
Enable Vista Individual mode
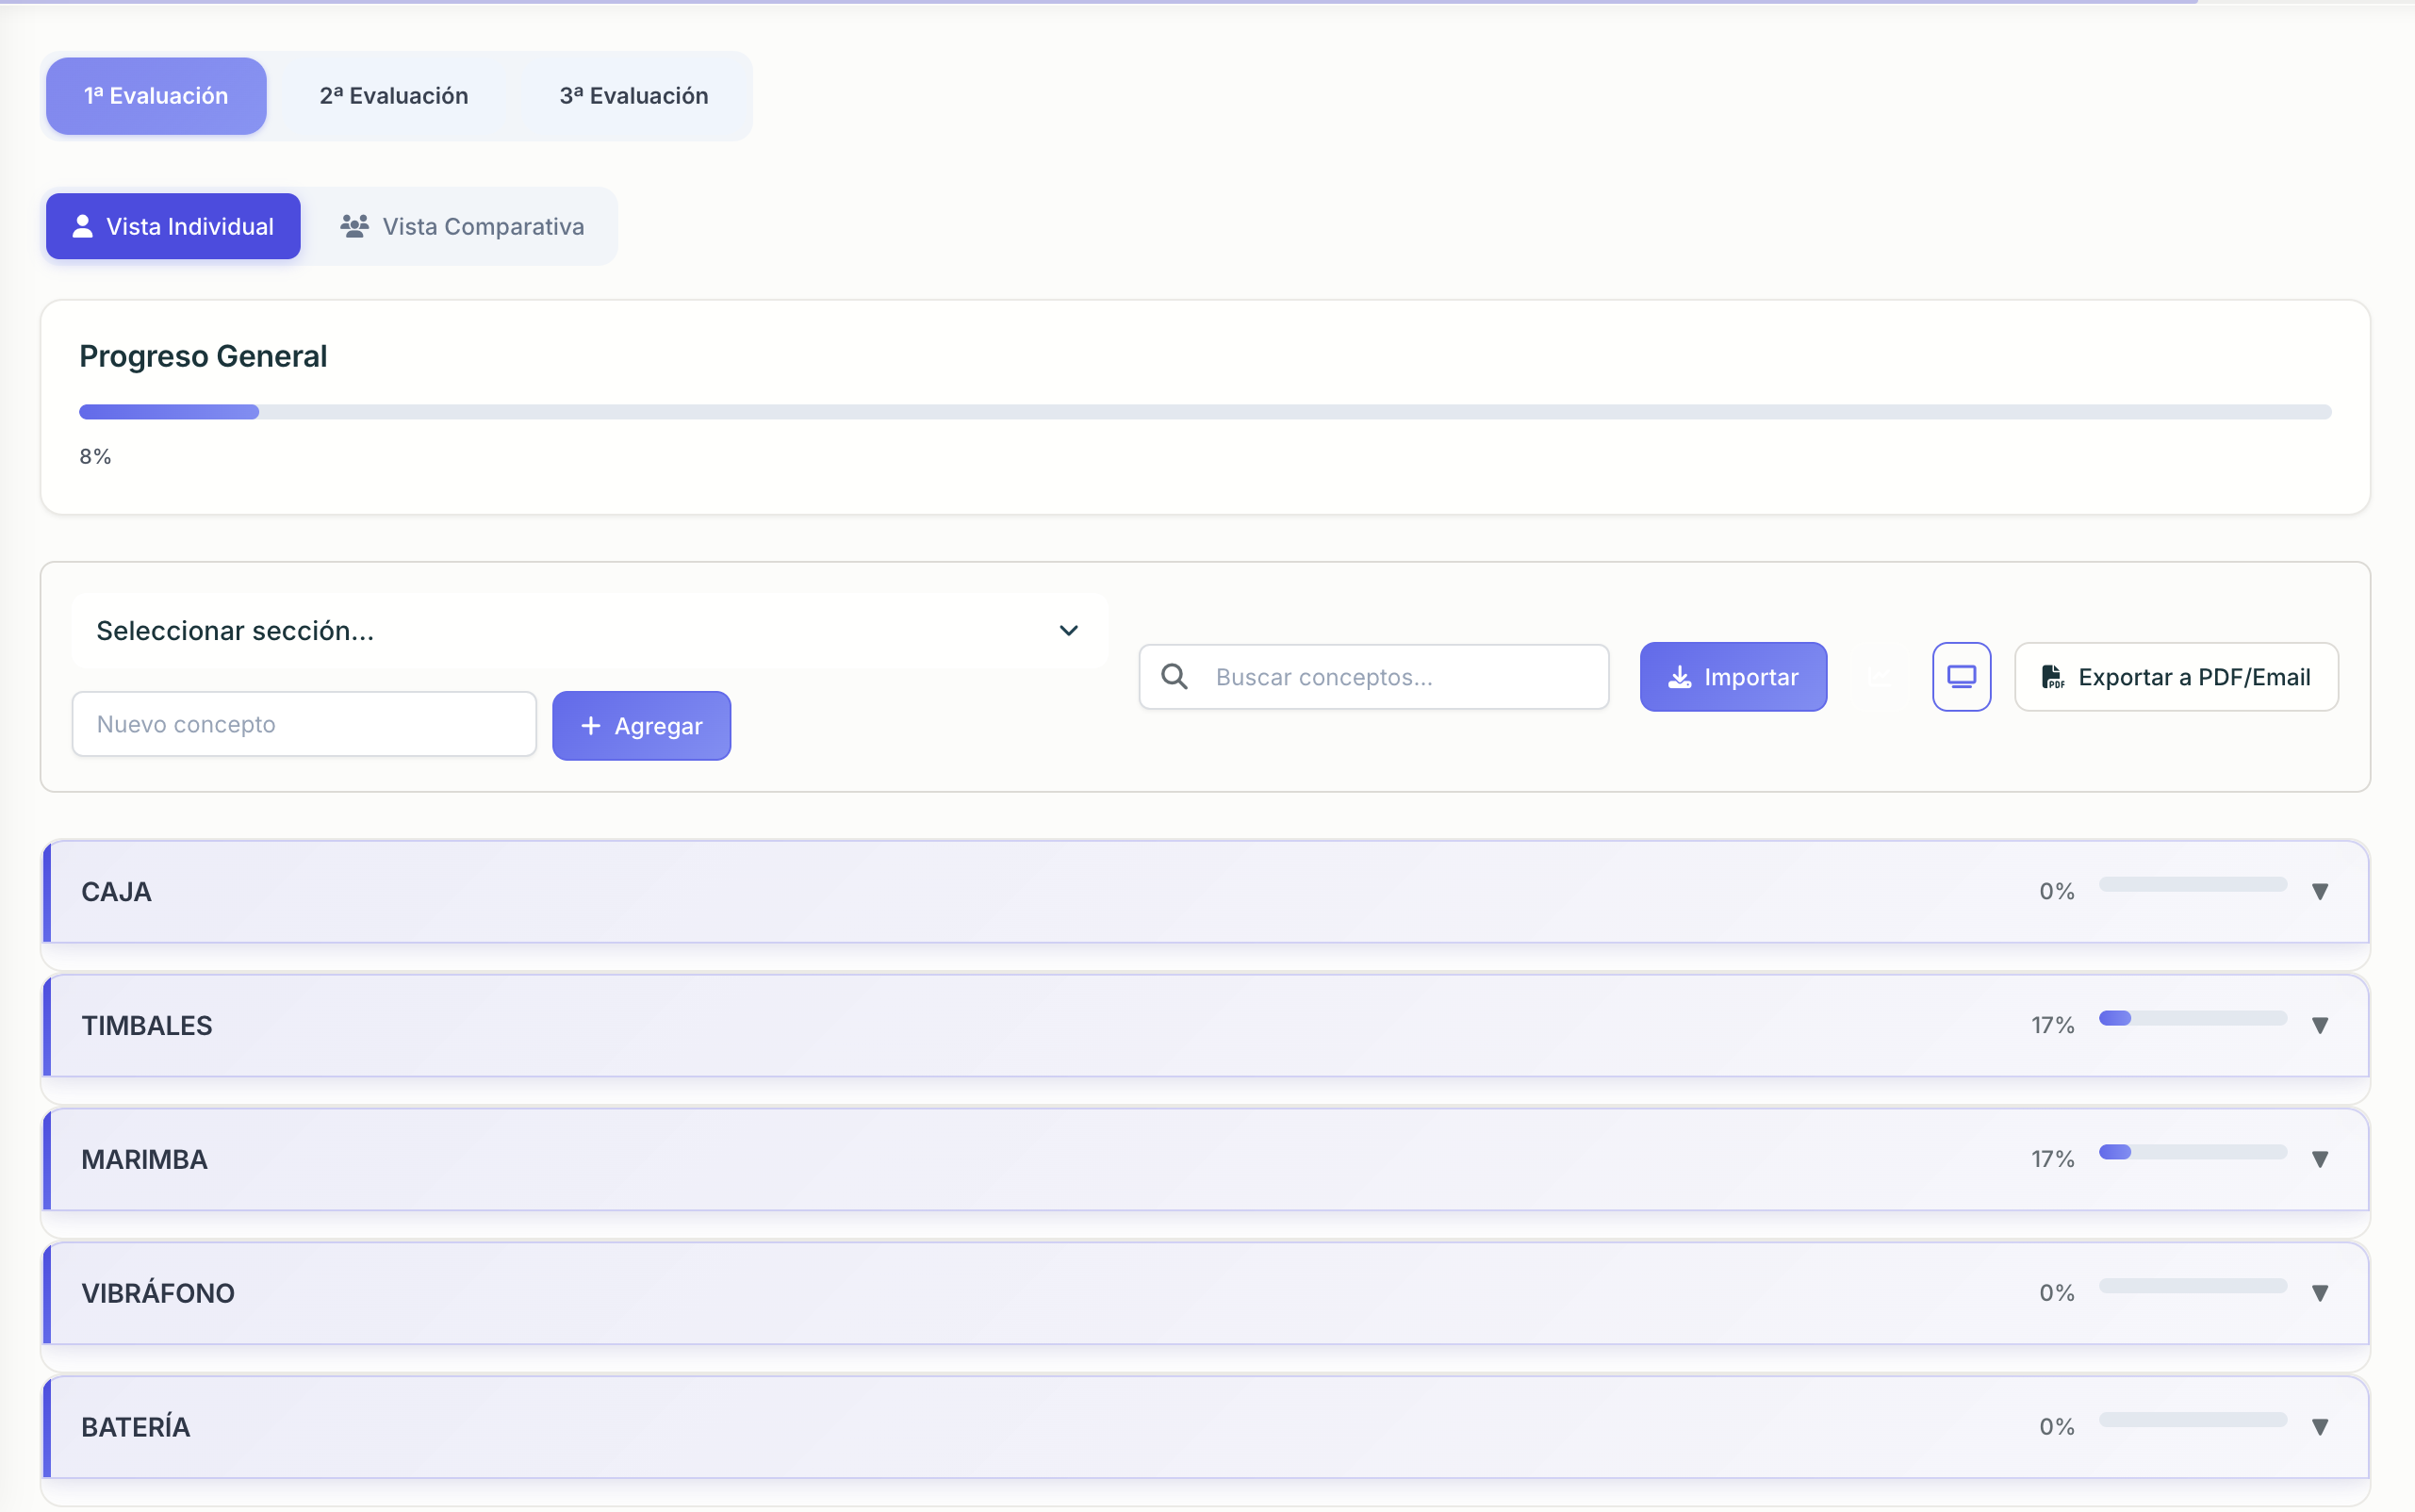172,226
